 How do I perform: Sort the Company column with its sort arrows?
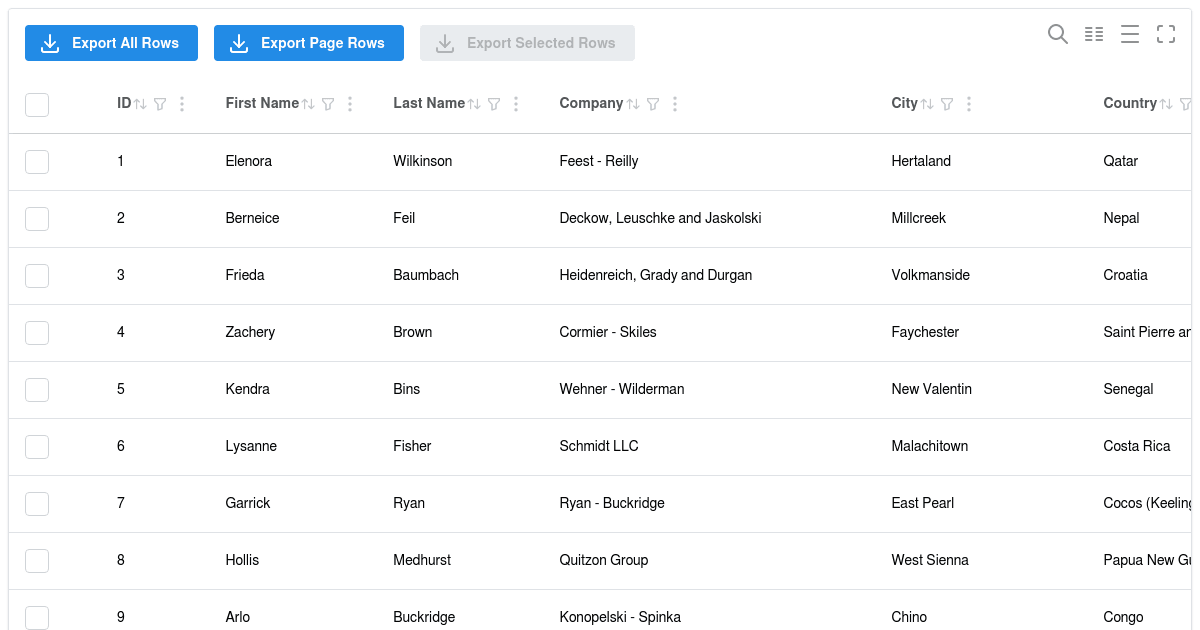coord(632,103)
